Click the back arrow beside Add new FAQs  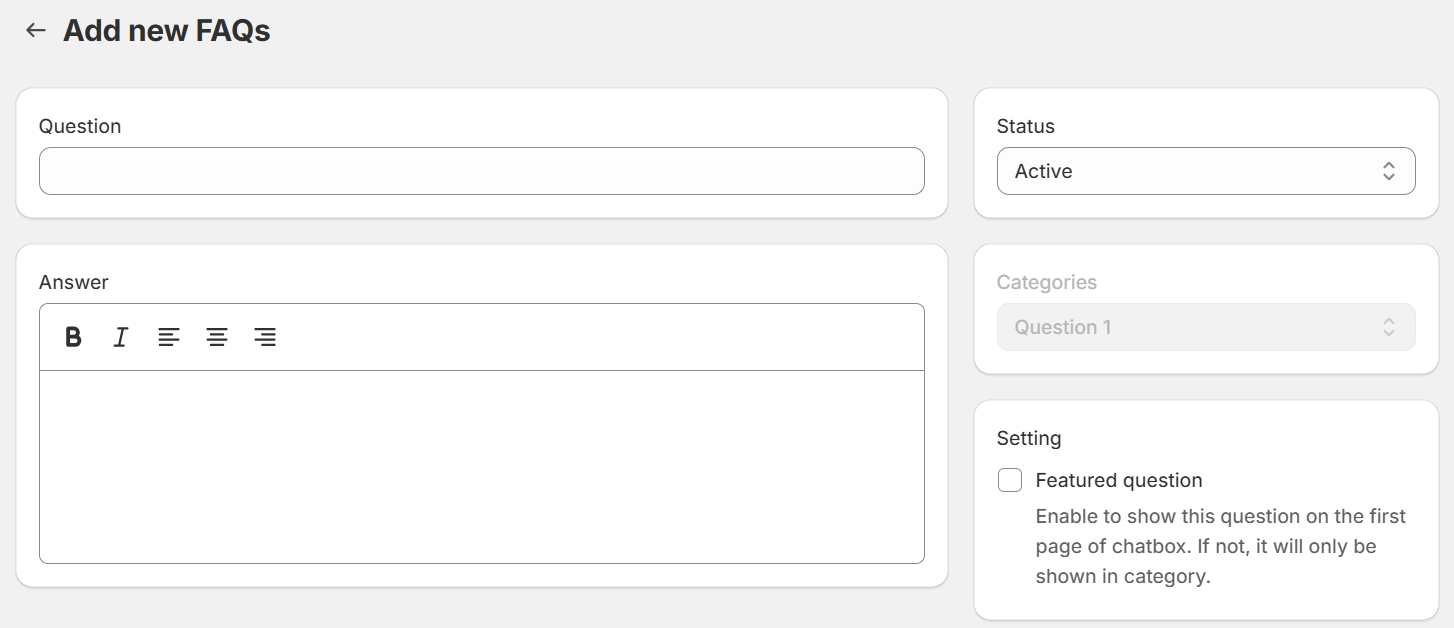click(36, 31)
